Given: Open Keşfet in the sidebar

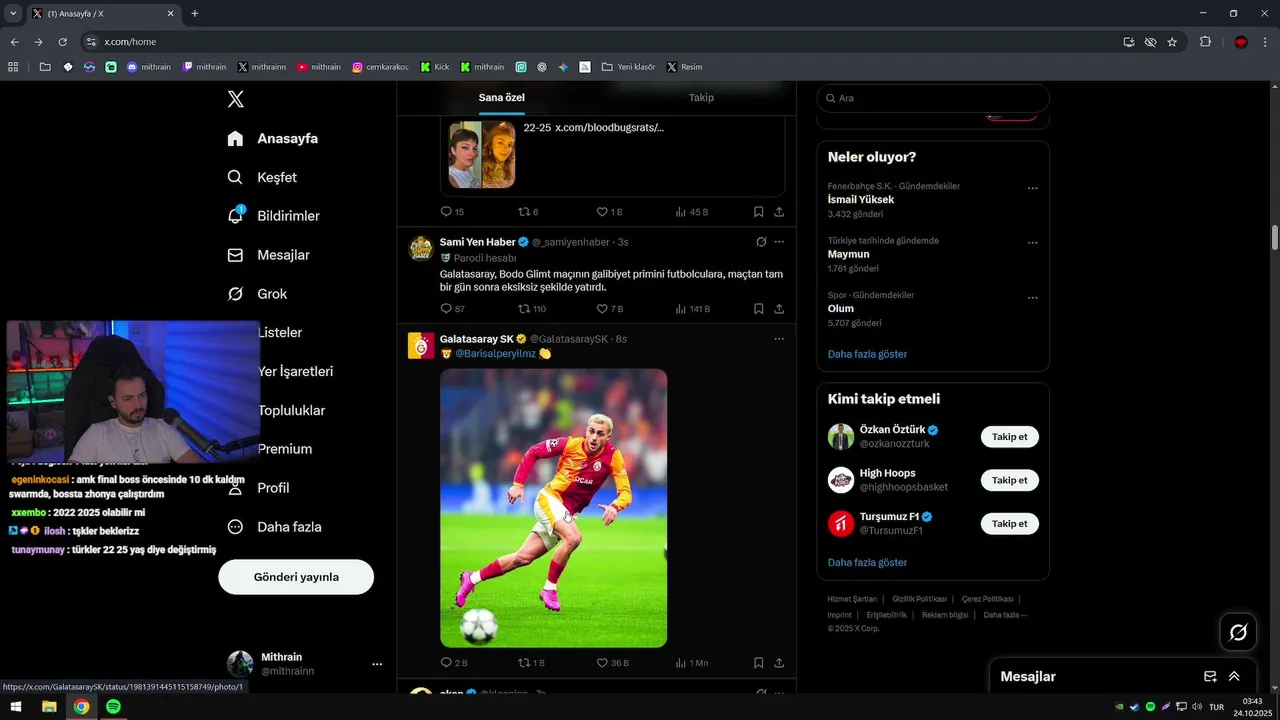Looking at the screenshot, I should pos(262,177).
